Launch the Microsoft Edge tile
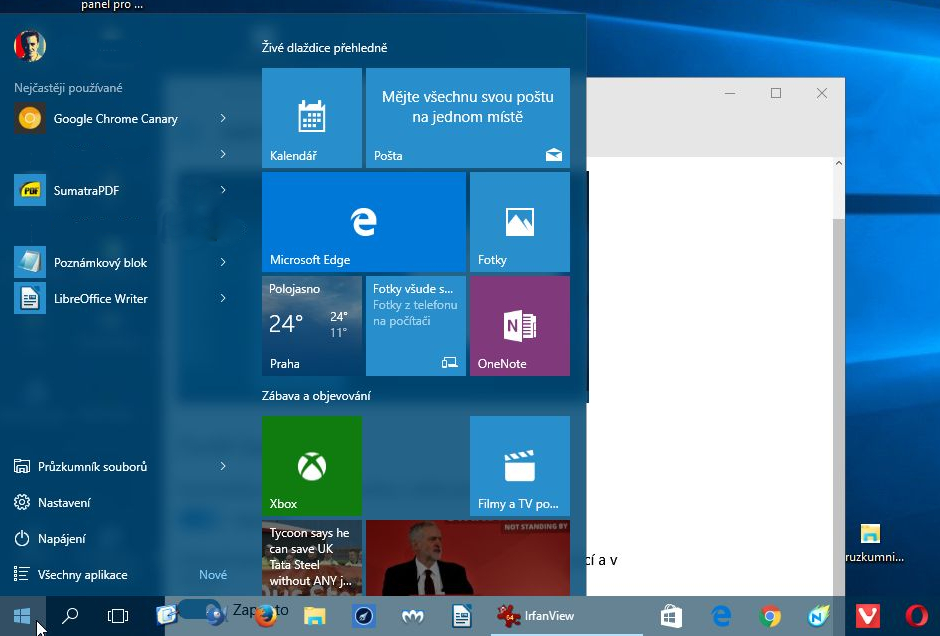This screenshot has width=940, height=636. (363, 222)
